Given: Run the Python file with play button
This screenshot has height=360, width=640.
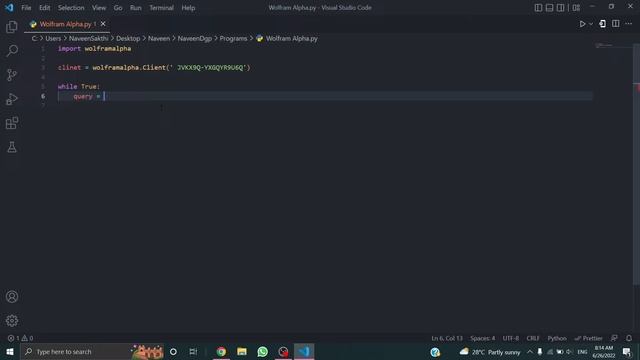Looking at the screenshot, I should coord(582,24).
